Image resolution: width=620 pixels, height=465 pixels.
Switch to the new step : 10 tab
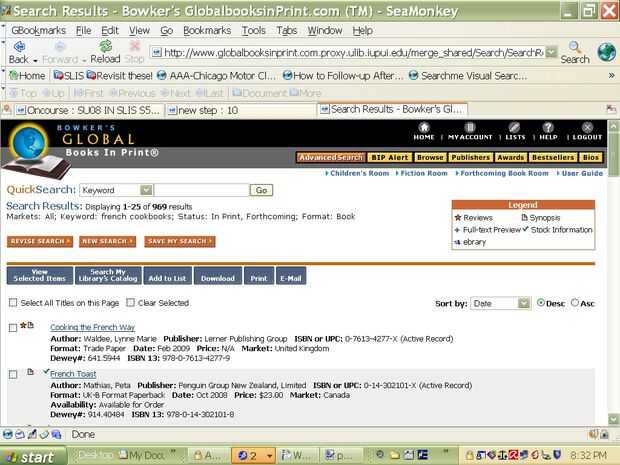241,110
